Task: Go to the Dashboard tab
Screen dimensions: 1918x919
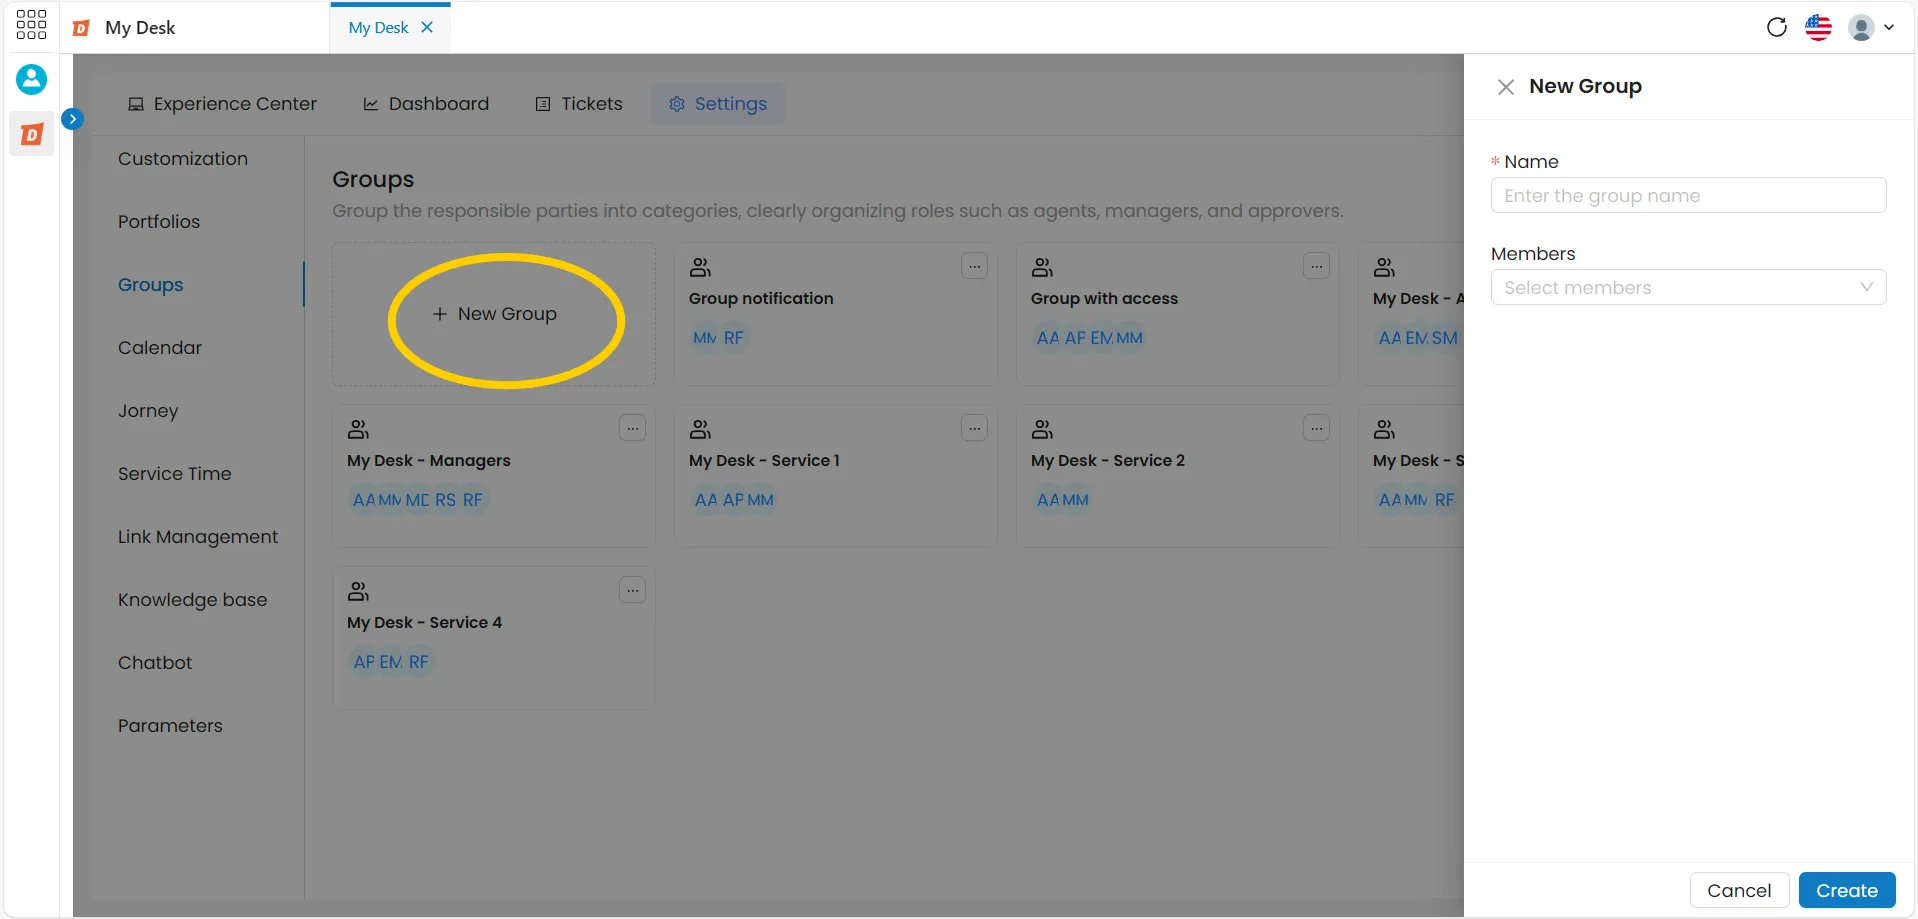Action: coord(426,104)
